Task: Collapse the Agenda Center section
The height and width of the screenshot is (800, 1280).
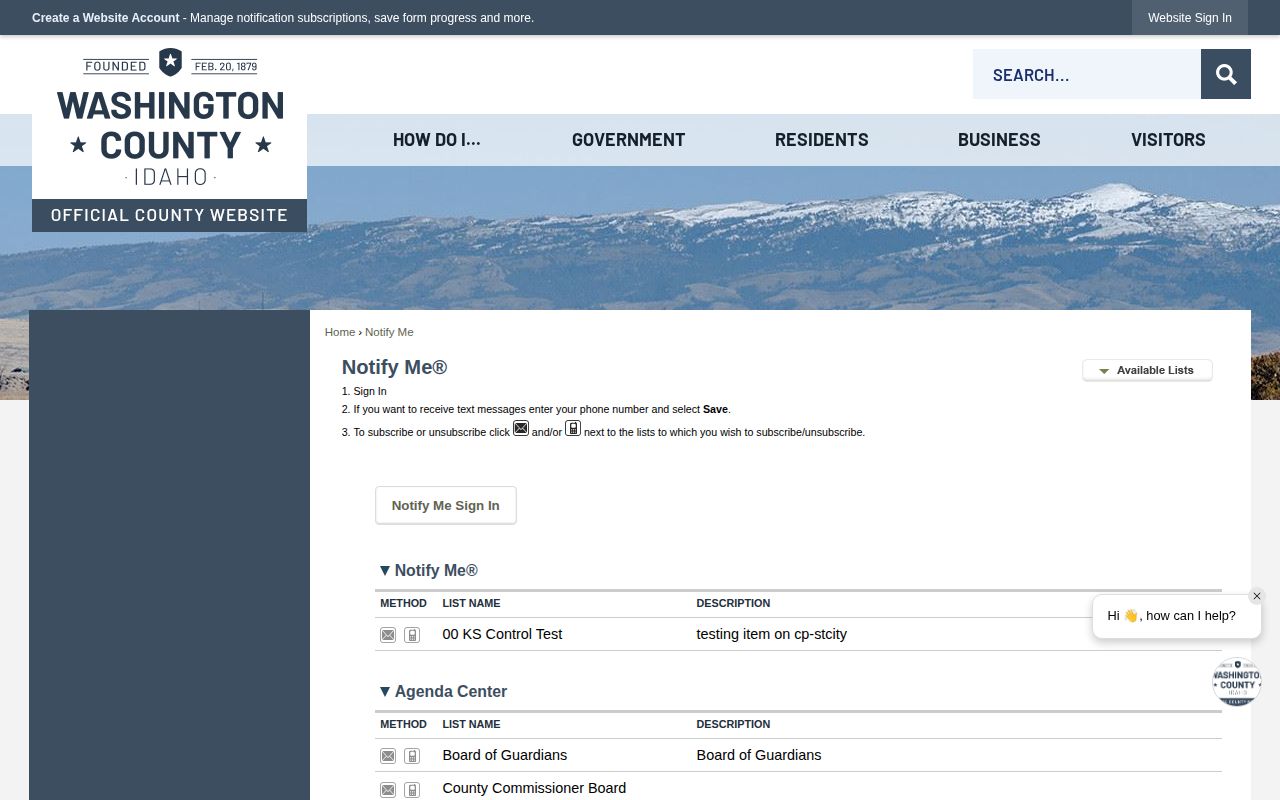Action: (384, 691)
